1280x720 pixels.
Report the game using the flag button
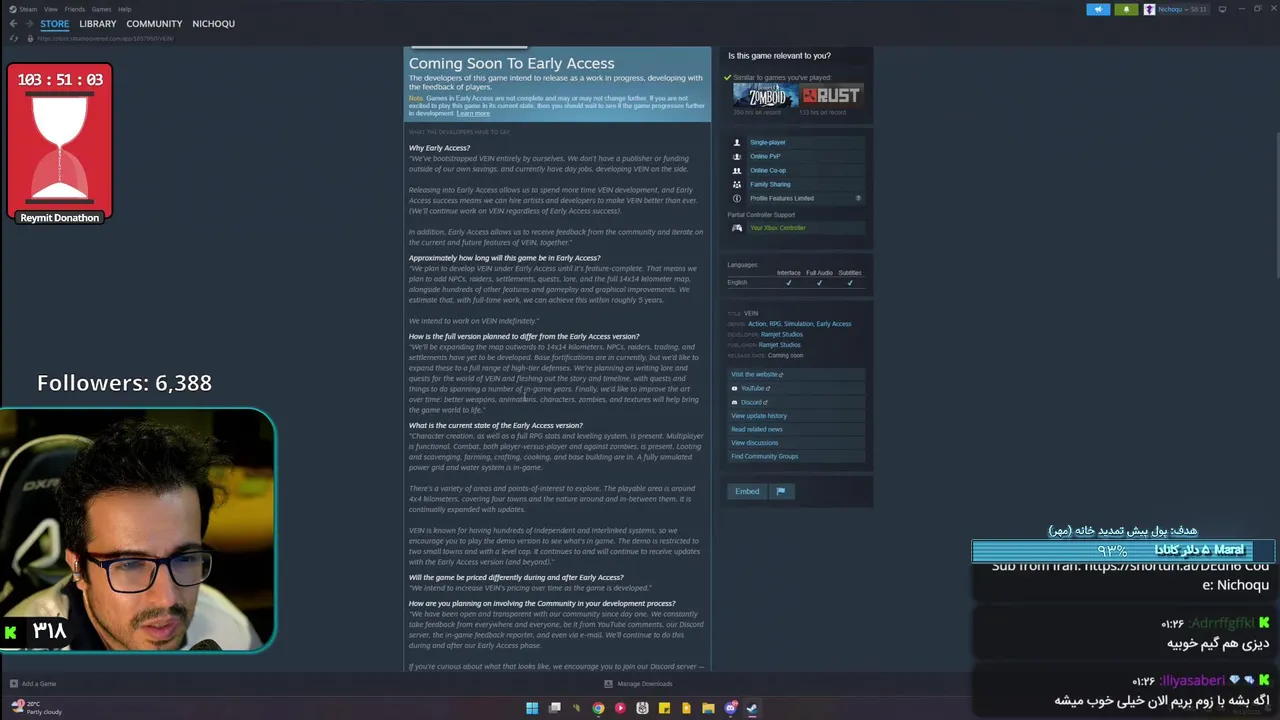pyautogui.click(x=781, y=491)
